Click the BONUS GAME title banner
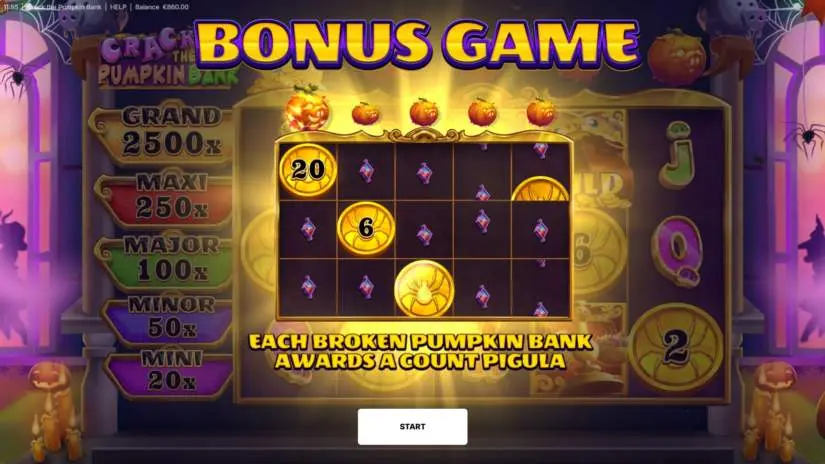 coord(418,44)
